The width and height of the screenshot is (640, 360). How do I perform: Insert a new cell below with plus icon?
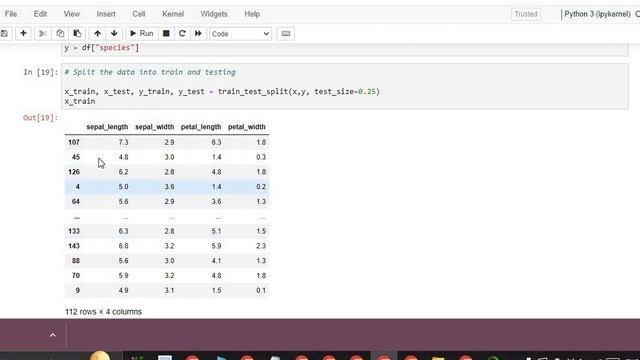point(23,33)
